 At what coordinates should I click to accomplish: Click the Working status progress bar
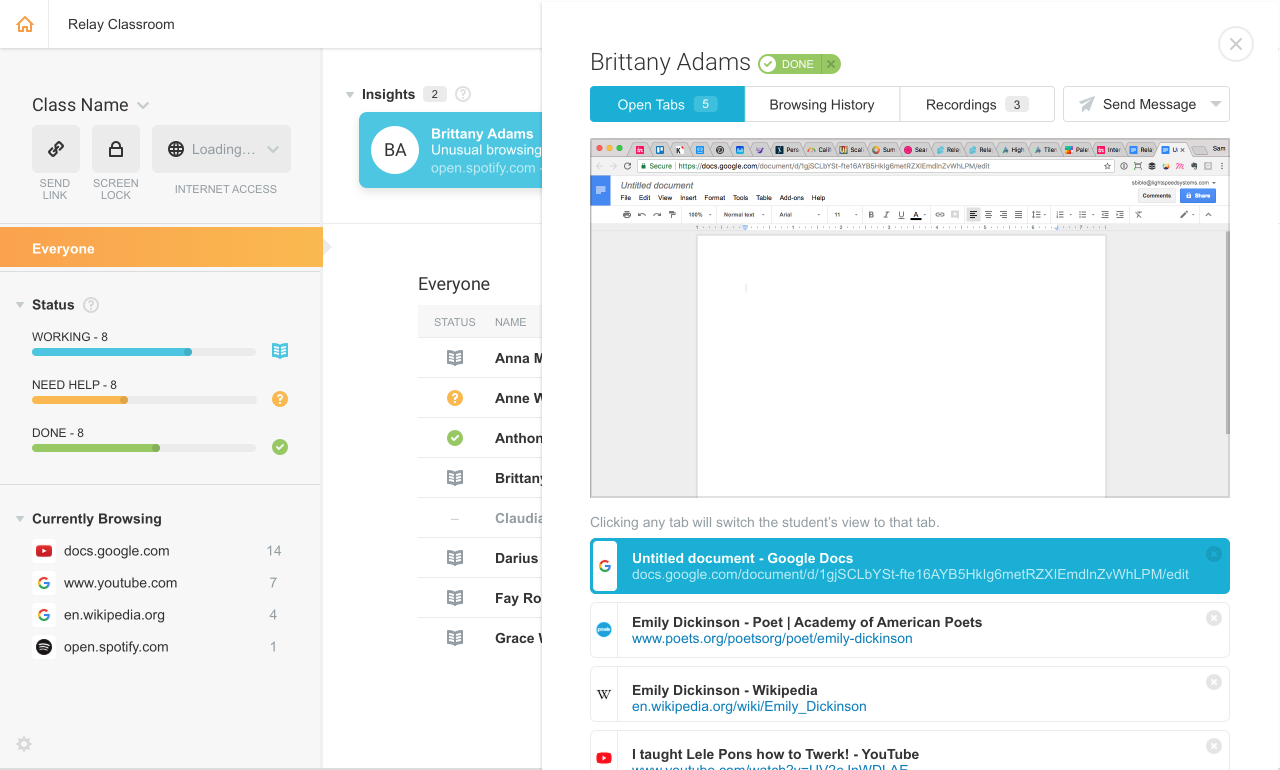pos(144,352)
